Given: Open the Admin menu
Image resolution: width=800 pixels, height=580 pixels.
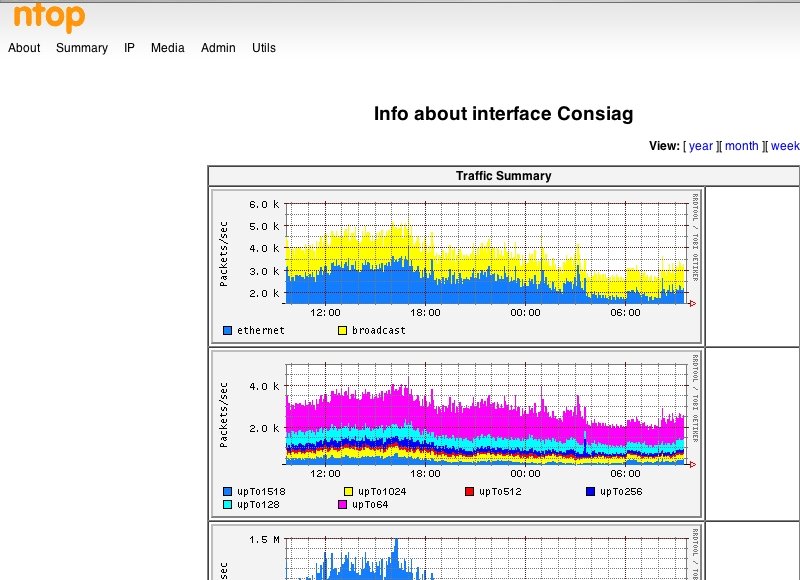Looking at the screenshot, I should tap(218, 48).
